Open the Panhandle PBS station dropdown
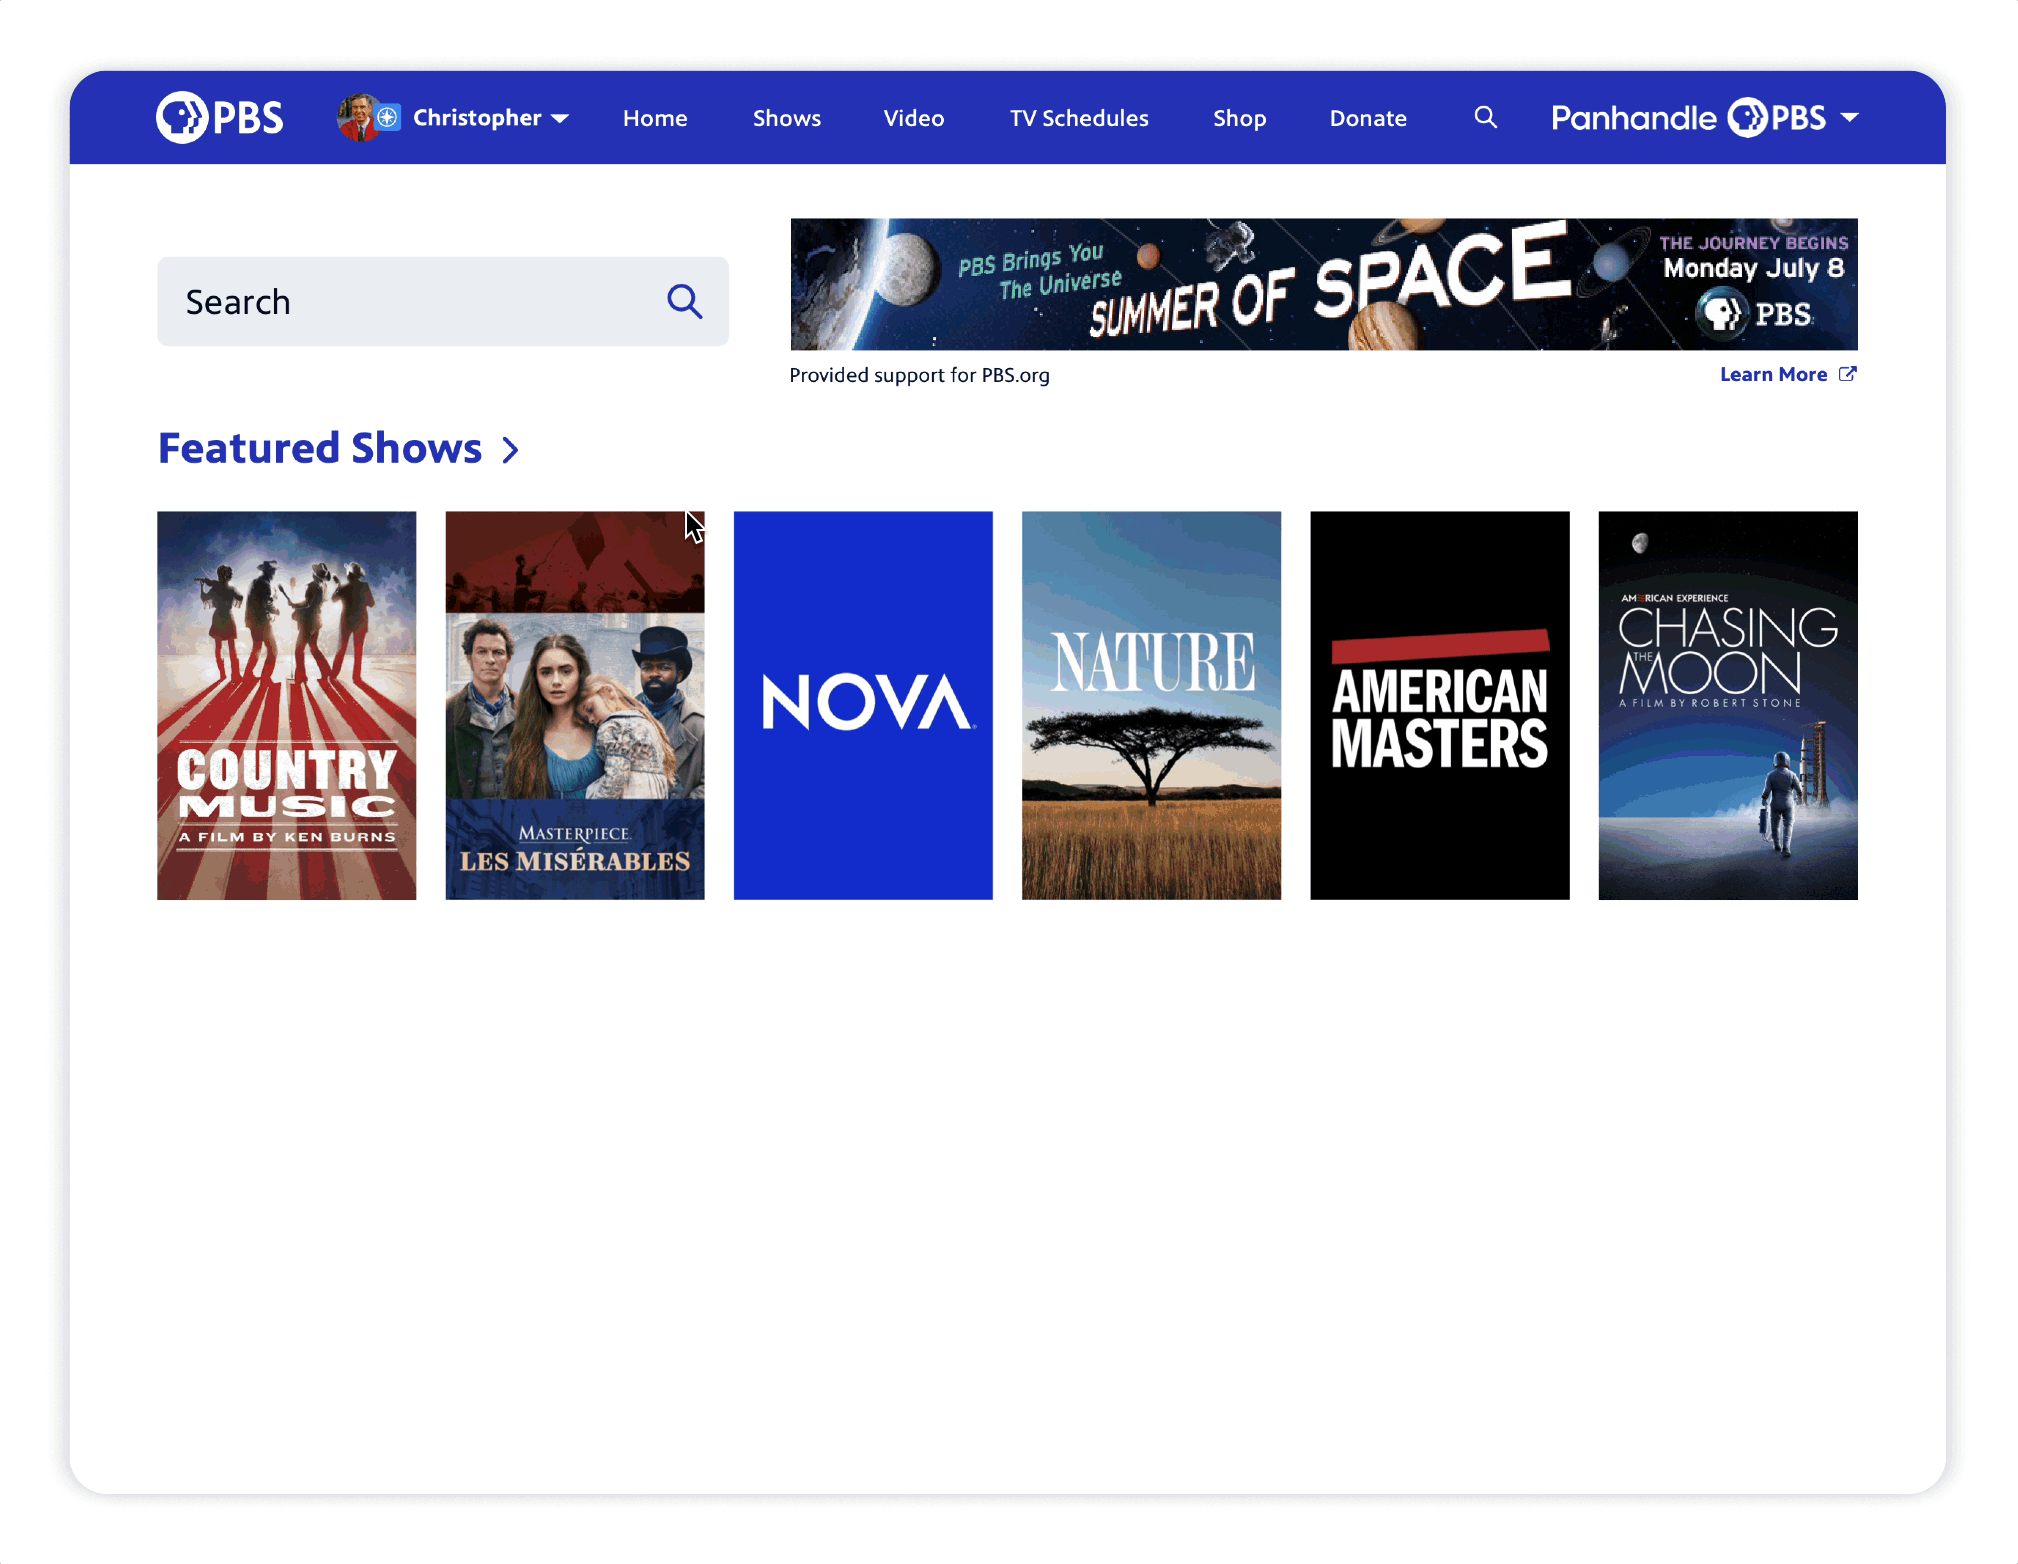This screenshot has height=1564, width=2018. tap(1705, 118)
